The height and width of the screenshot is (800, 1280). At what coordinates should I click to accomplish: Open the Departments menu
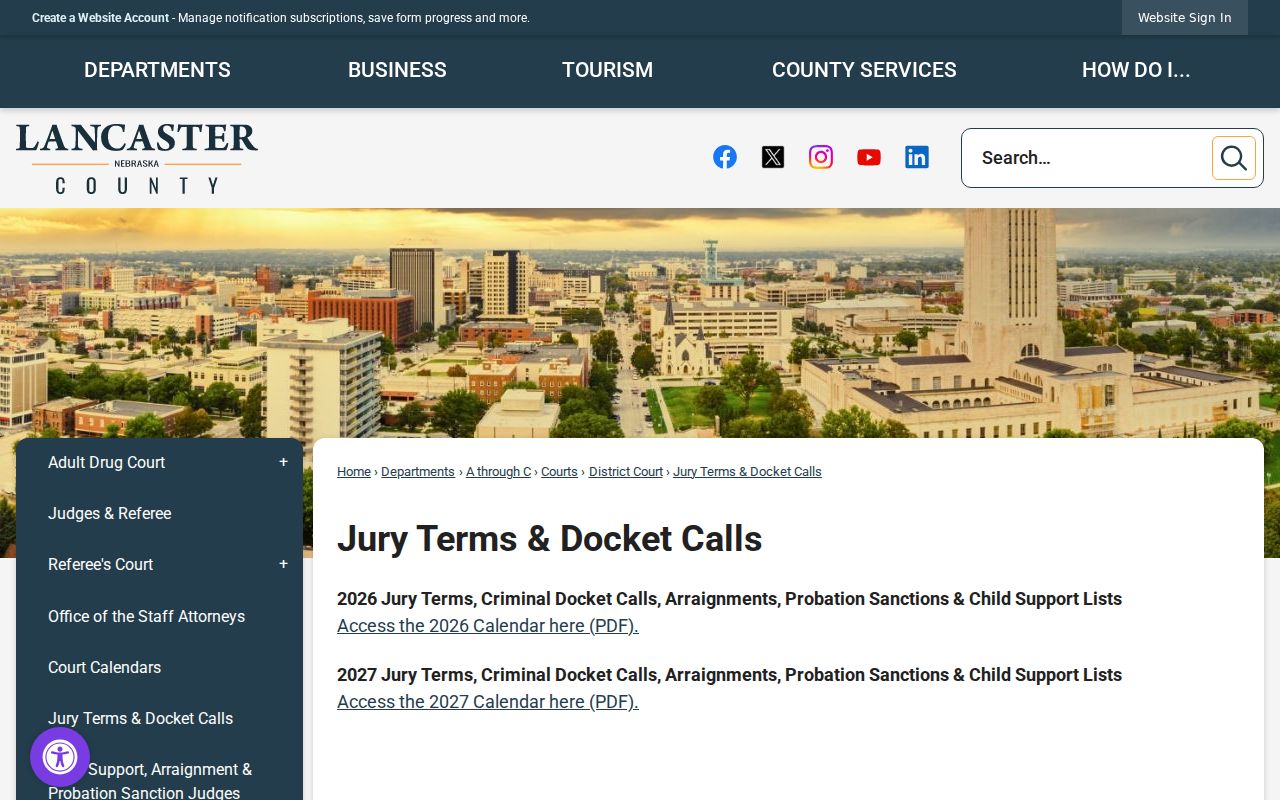point(157,70)
